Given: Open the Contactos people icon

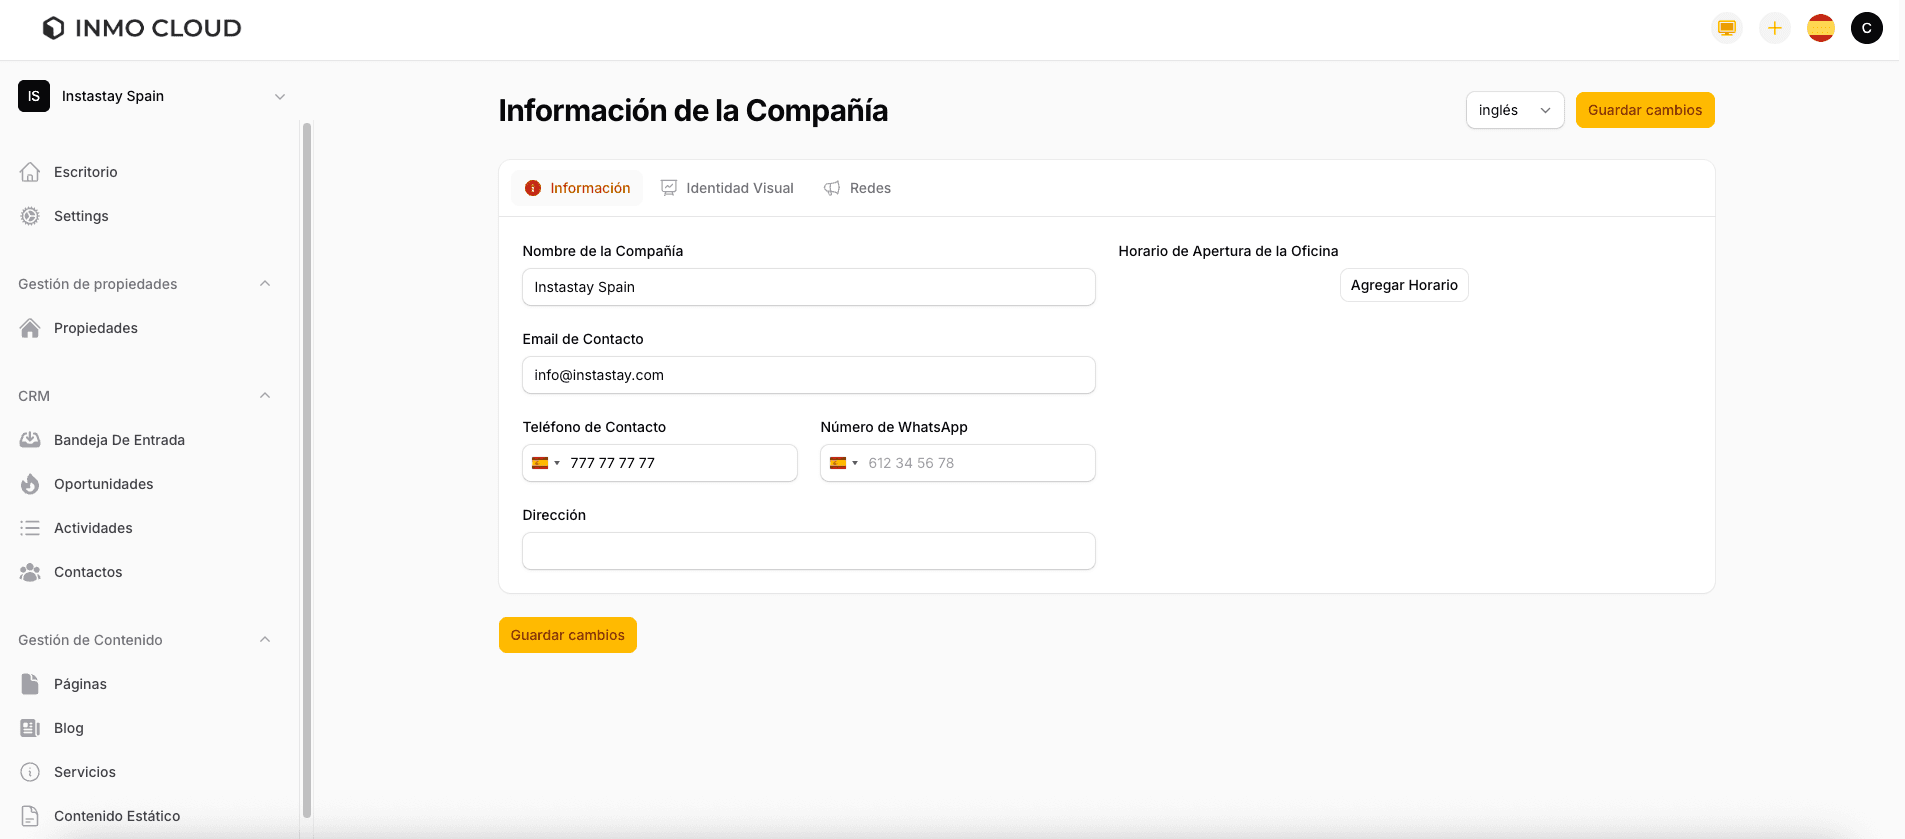Looking at the screenshot, I should click(x=30, y=572).
